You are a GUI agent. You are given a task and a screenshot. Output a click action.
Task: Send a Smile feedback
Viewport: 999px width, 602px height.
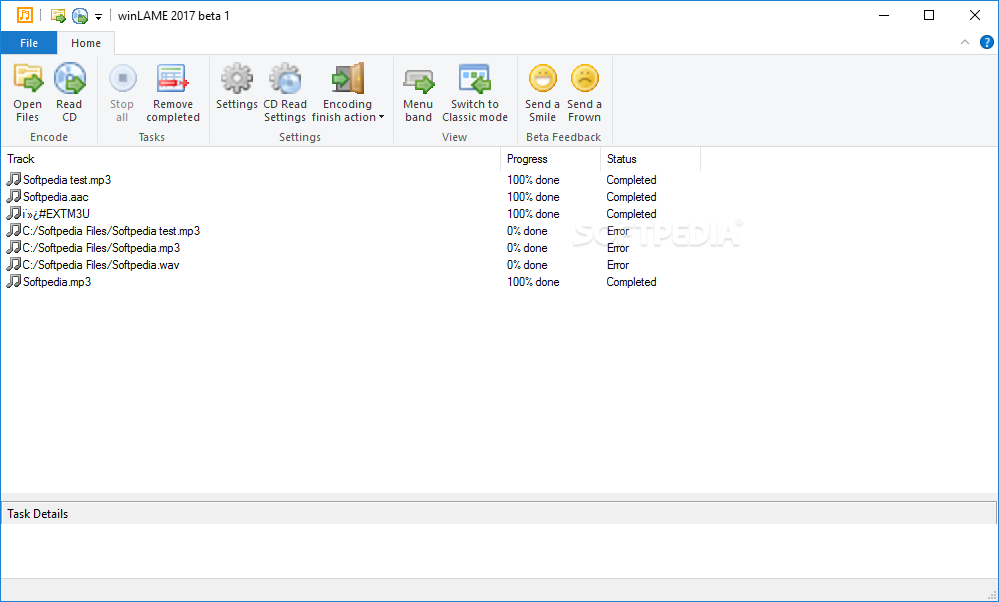point(543,93)
